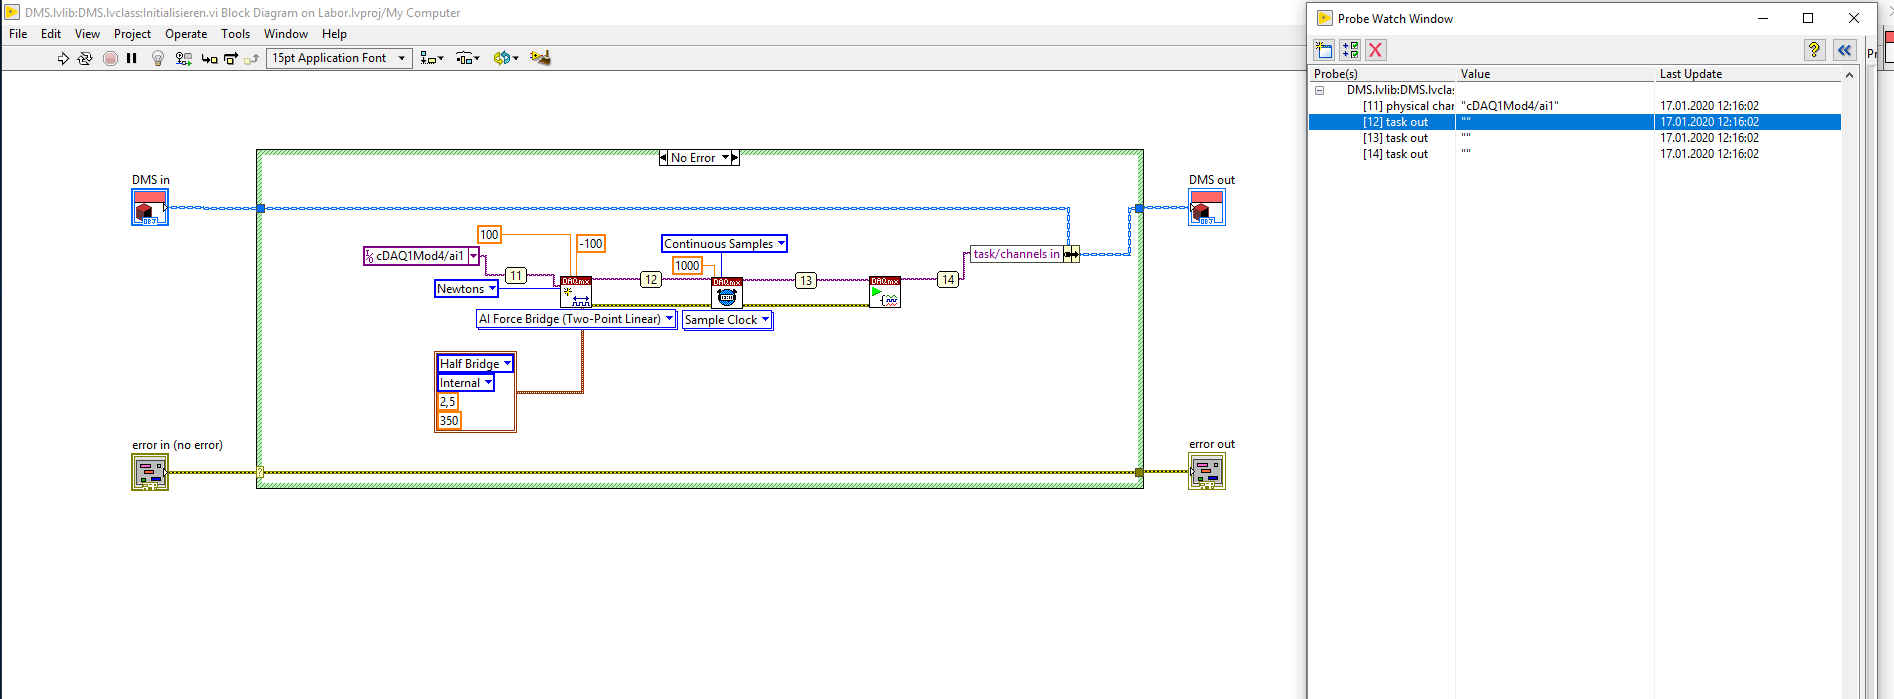Click the error out cluster terminal
The image size is (1894, 699).
click(x=1207, y=471)
